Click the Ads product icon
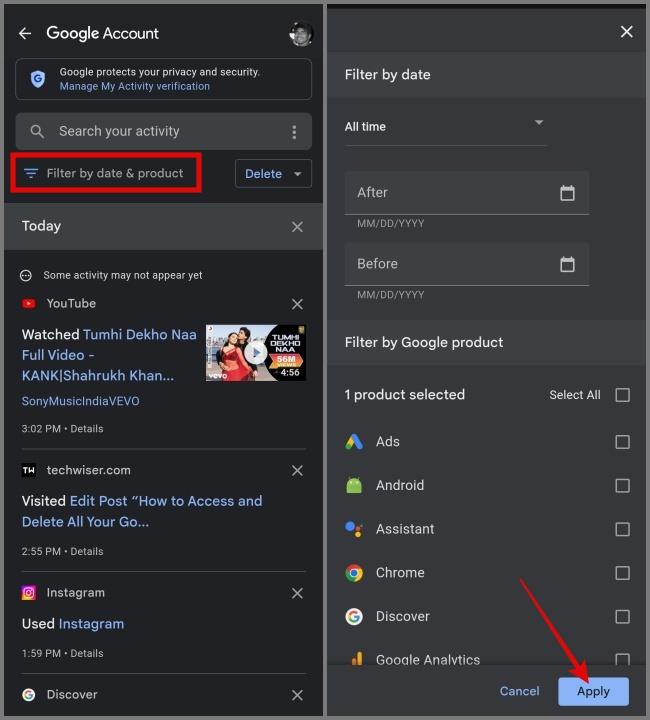 [354, 442]
